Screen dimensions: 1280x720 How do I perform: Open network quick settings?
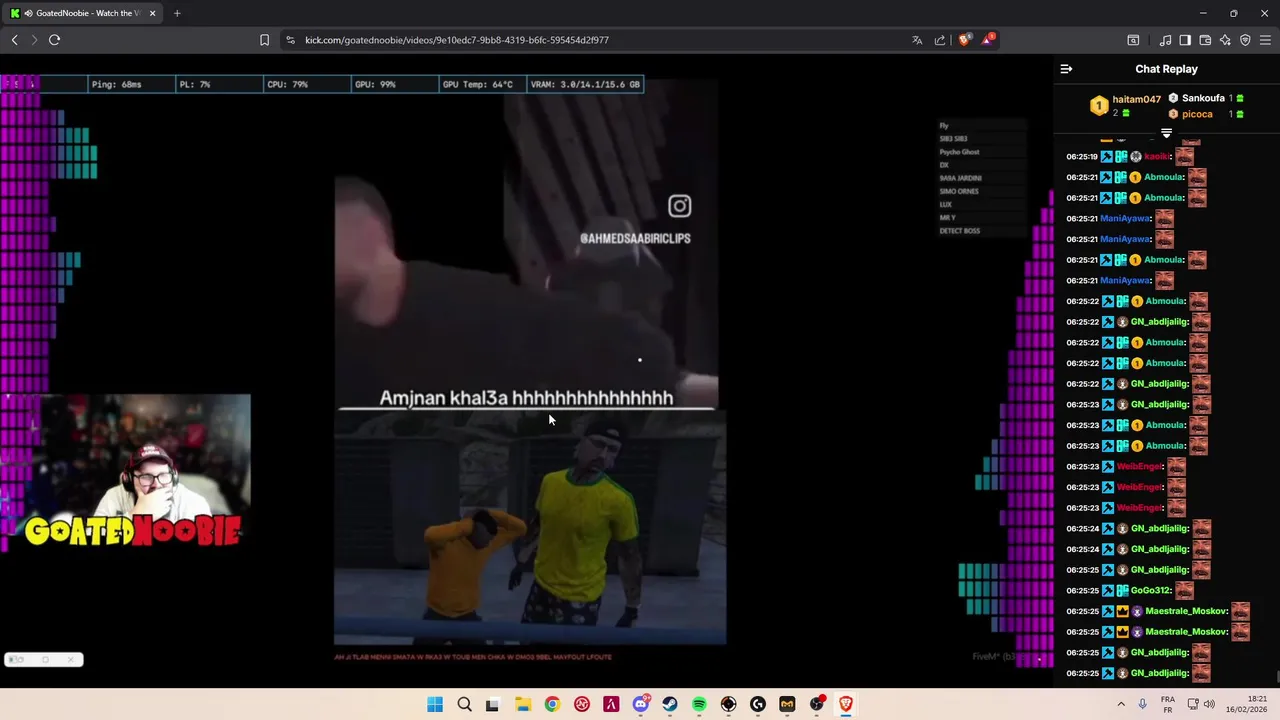click(1191, 705)
